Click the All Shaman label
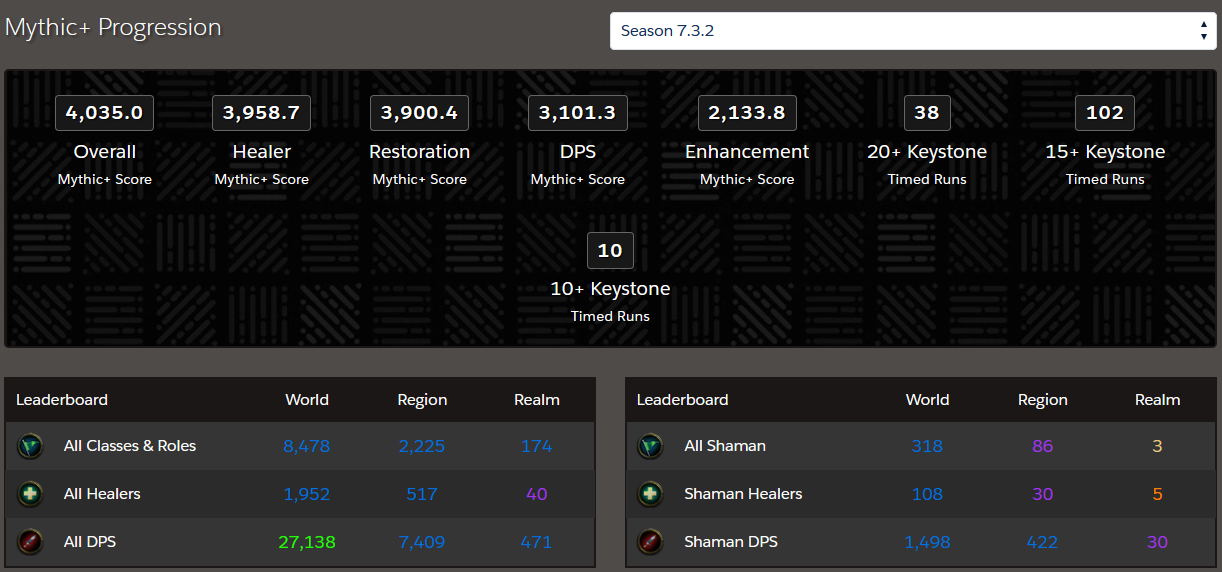Viewport: 1222px width, 572px height. coord(725,446)
